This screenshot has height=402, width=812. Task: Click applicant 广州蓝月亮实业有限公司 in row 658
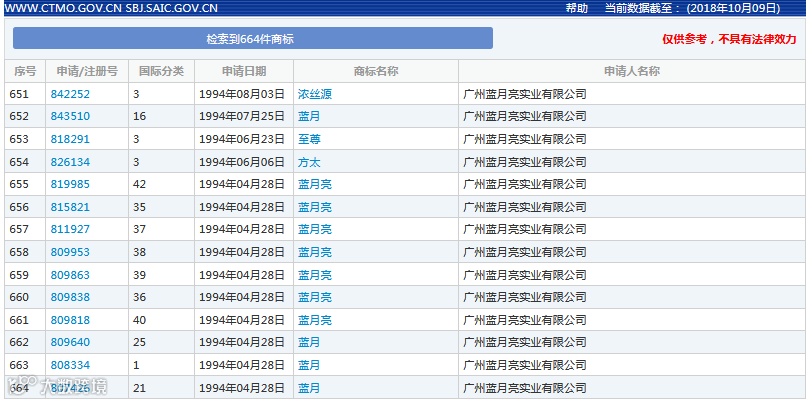tap(525, 252)
